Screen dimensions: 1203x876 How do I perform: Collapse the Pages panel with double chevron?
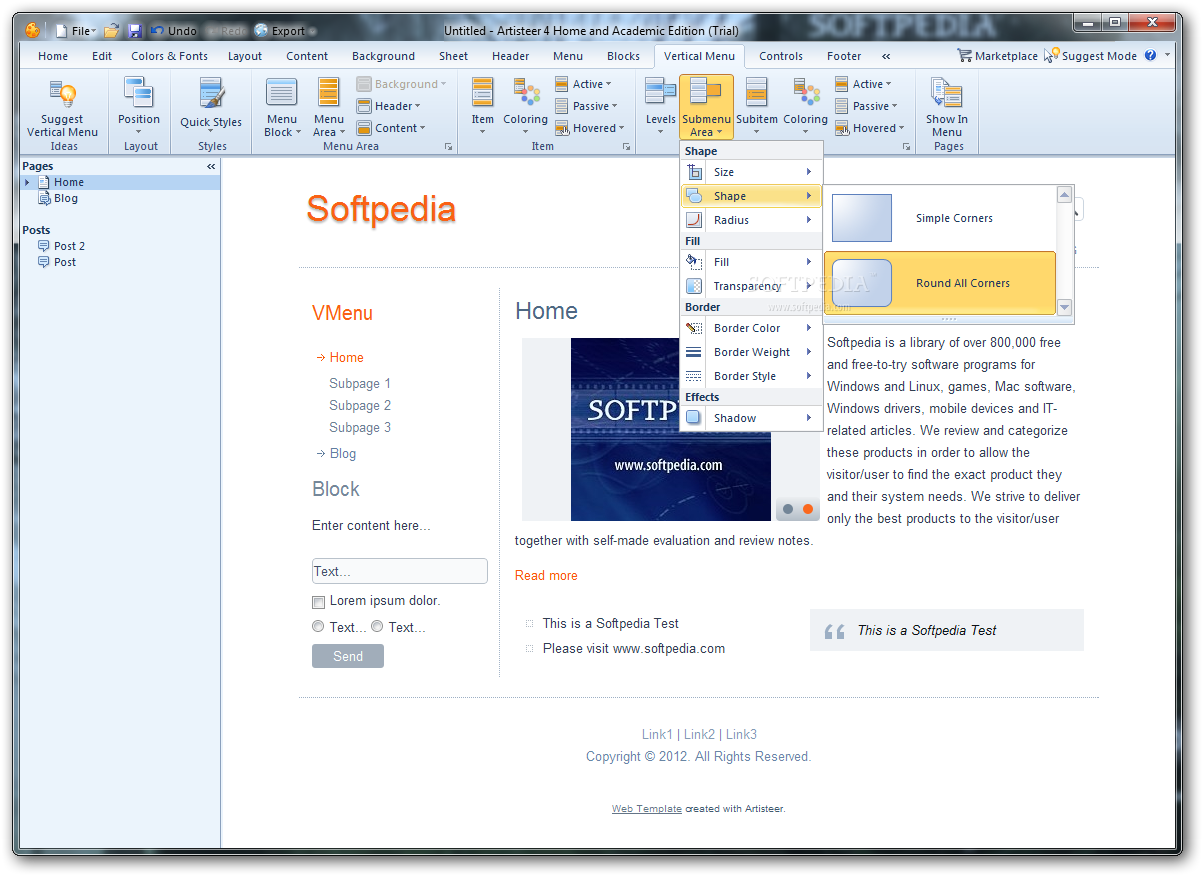click(211, 166)
